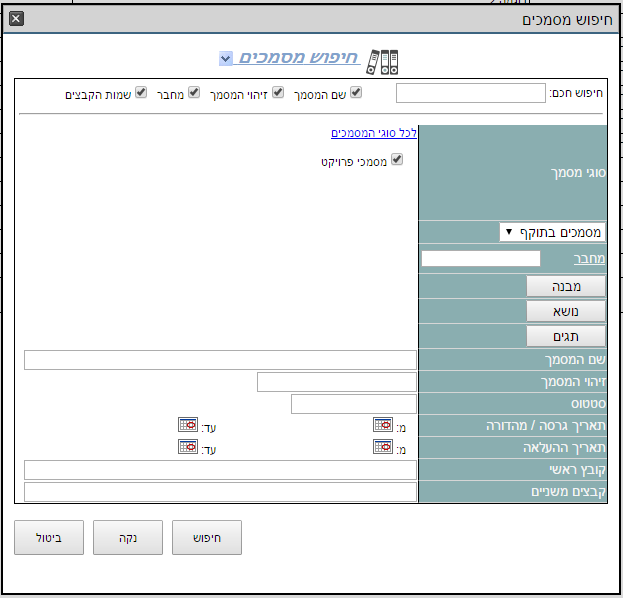Screen dimensions: 623x598
Task: Click the סטטוס status input field
Action: point(353,404)
